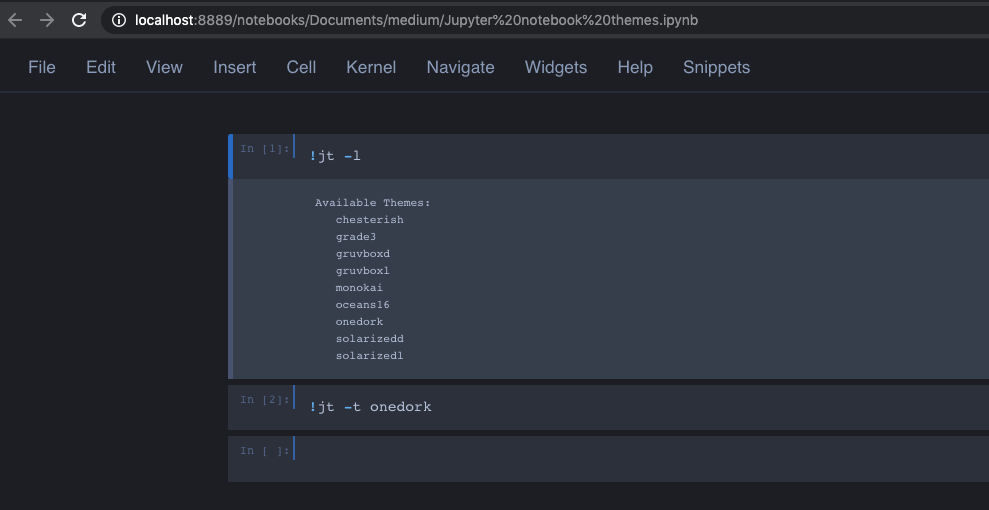Open the Kernel menu
The height and width of the screenshot is (510, 989).
(x=371, y=67)
